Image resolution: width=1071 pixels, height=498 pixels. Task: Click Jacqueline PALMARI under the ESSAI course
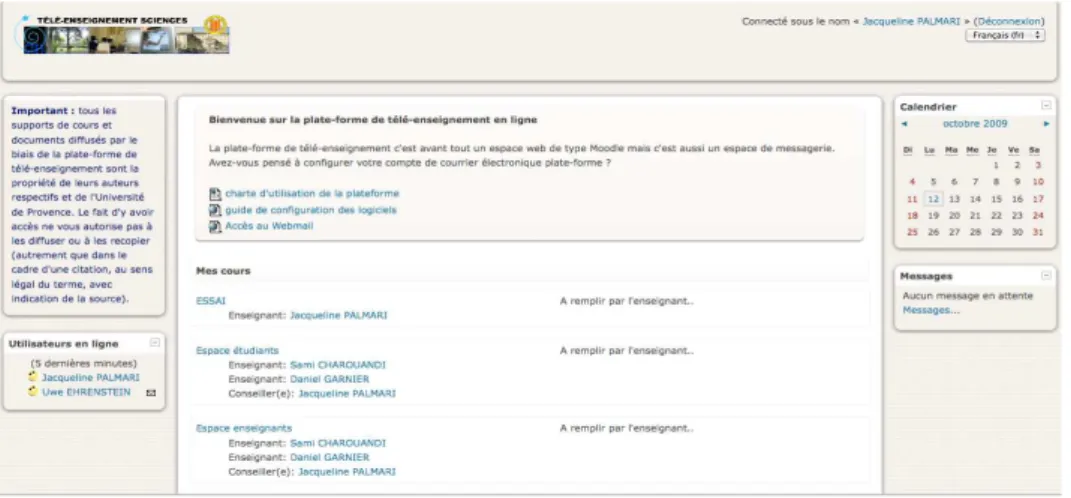coord(338,316)
